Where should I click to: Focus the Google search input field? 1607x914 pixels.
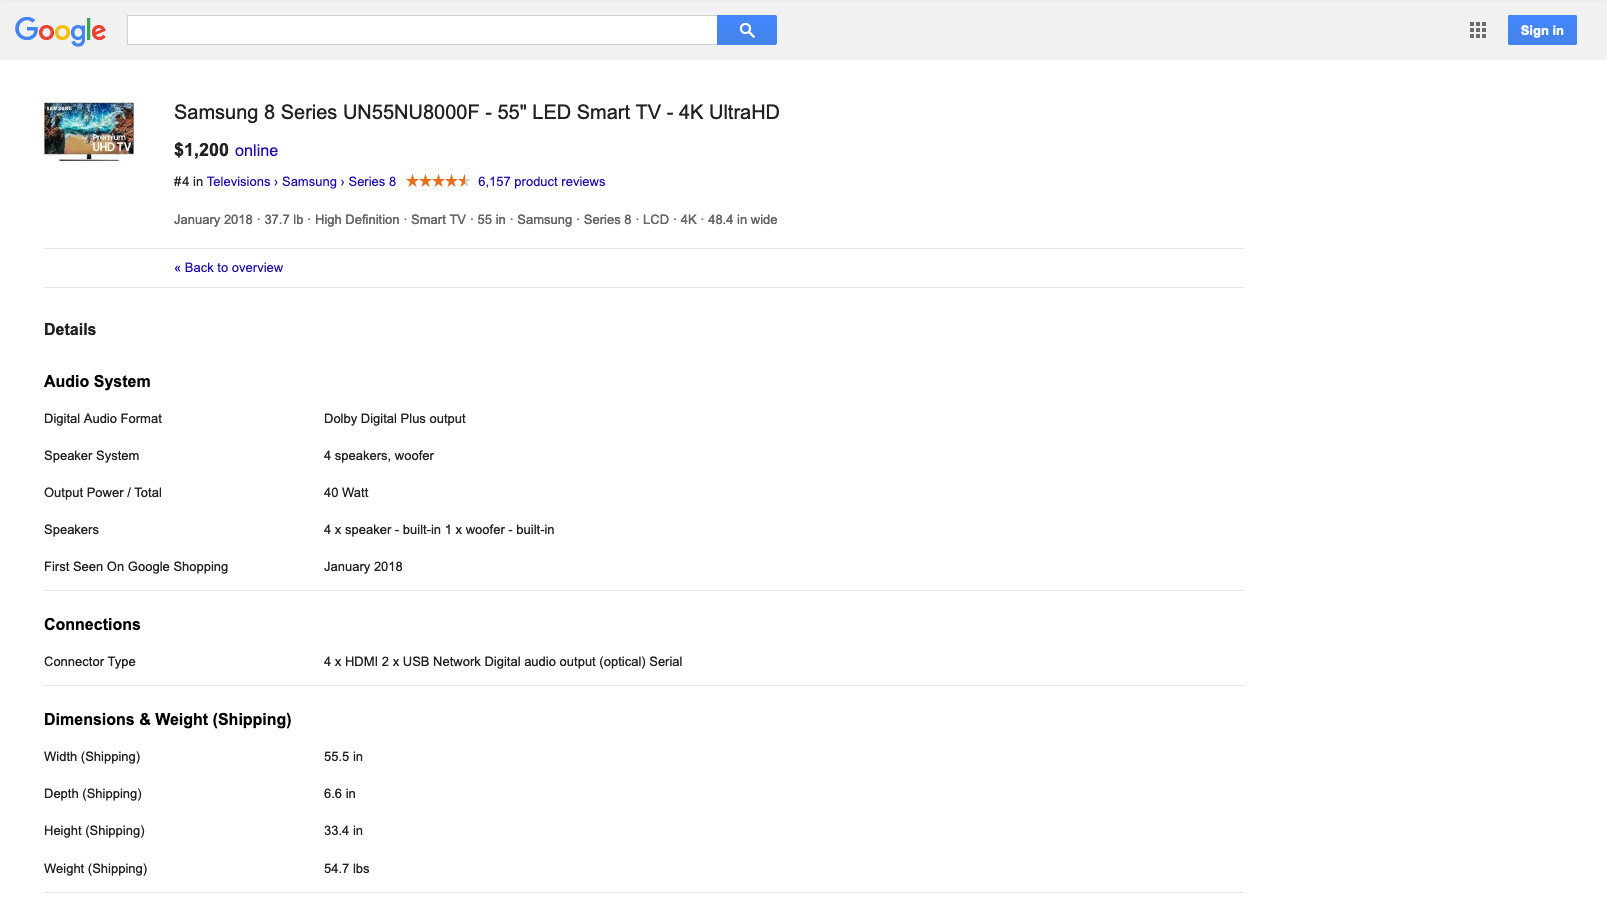pyautogui.click(x=422, y=30)
